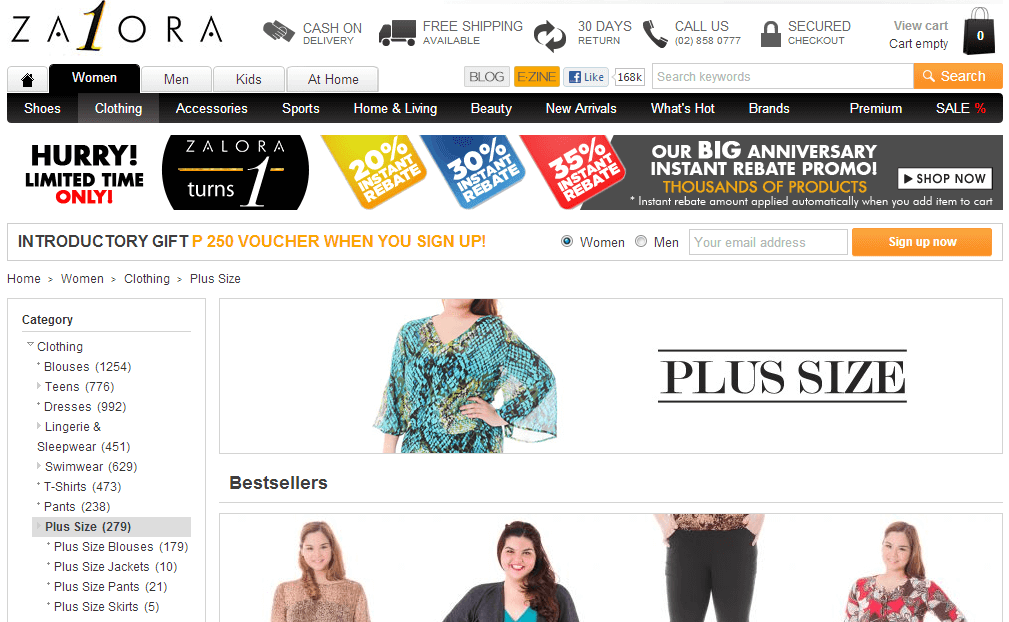Expand the Swimwear category arrow
Image resolution: width=1009 pixels, height=622 pixels.
click(39, 466)
